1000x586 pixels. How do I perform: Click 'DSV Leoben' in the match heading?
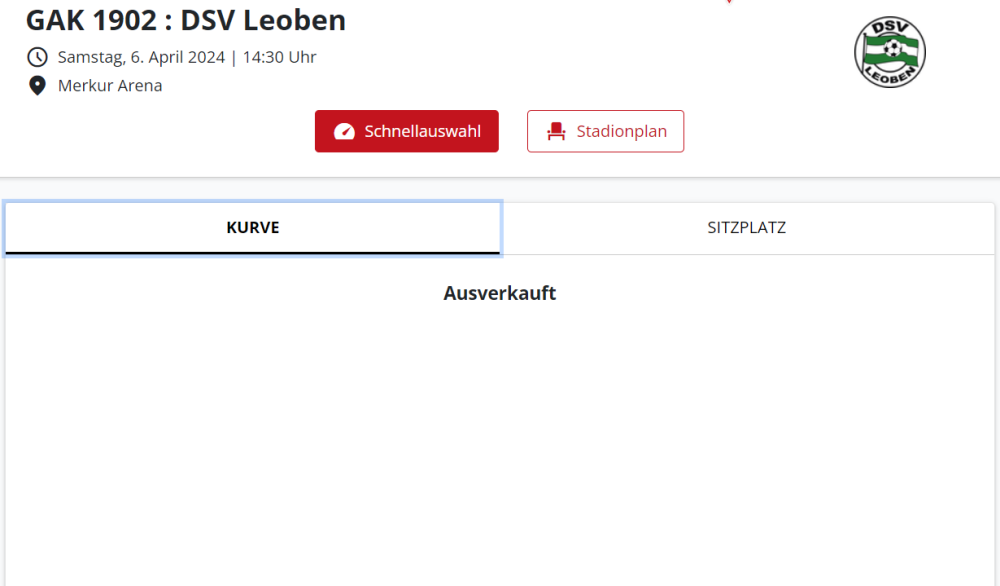pos(263,20)
